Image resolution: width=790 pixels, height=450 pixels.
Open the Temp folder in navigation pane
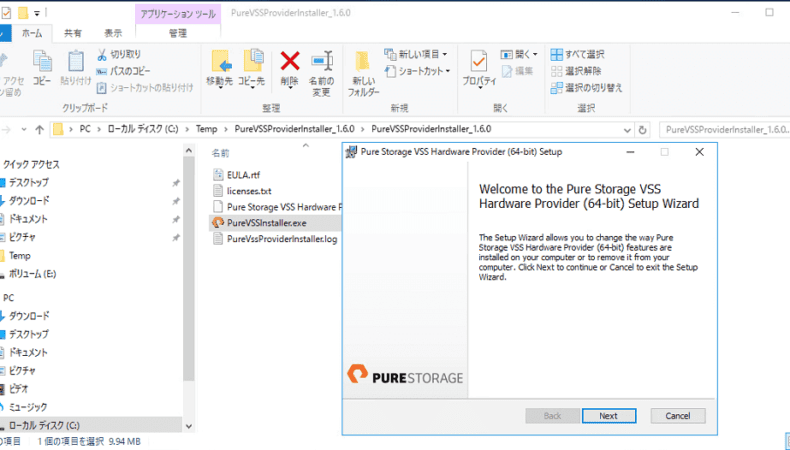click(x=20, y=255)
